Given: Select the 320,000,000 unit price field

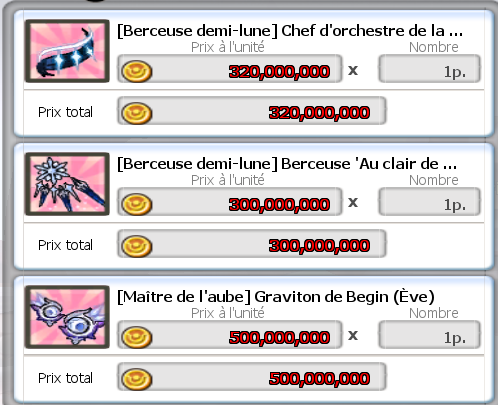Looking at the screenshot, I should point(230,69).
